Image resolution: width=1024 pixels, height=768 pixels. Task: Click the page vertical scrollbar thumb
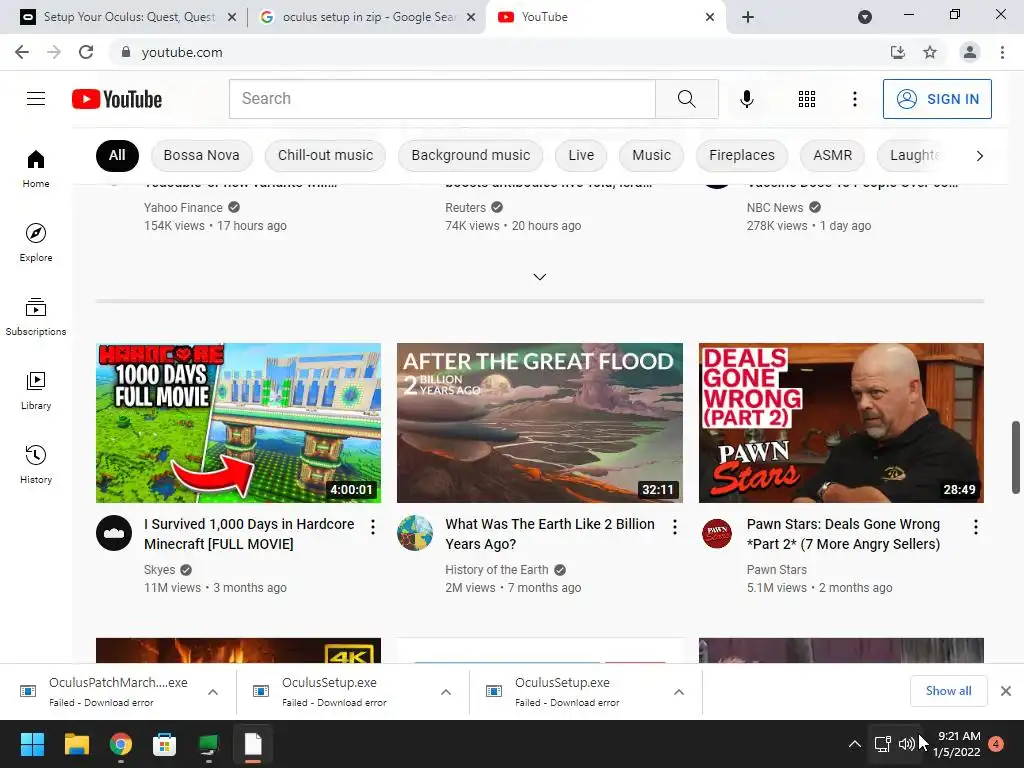[1016, 457]
